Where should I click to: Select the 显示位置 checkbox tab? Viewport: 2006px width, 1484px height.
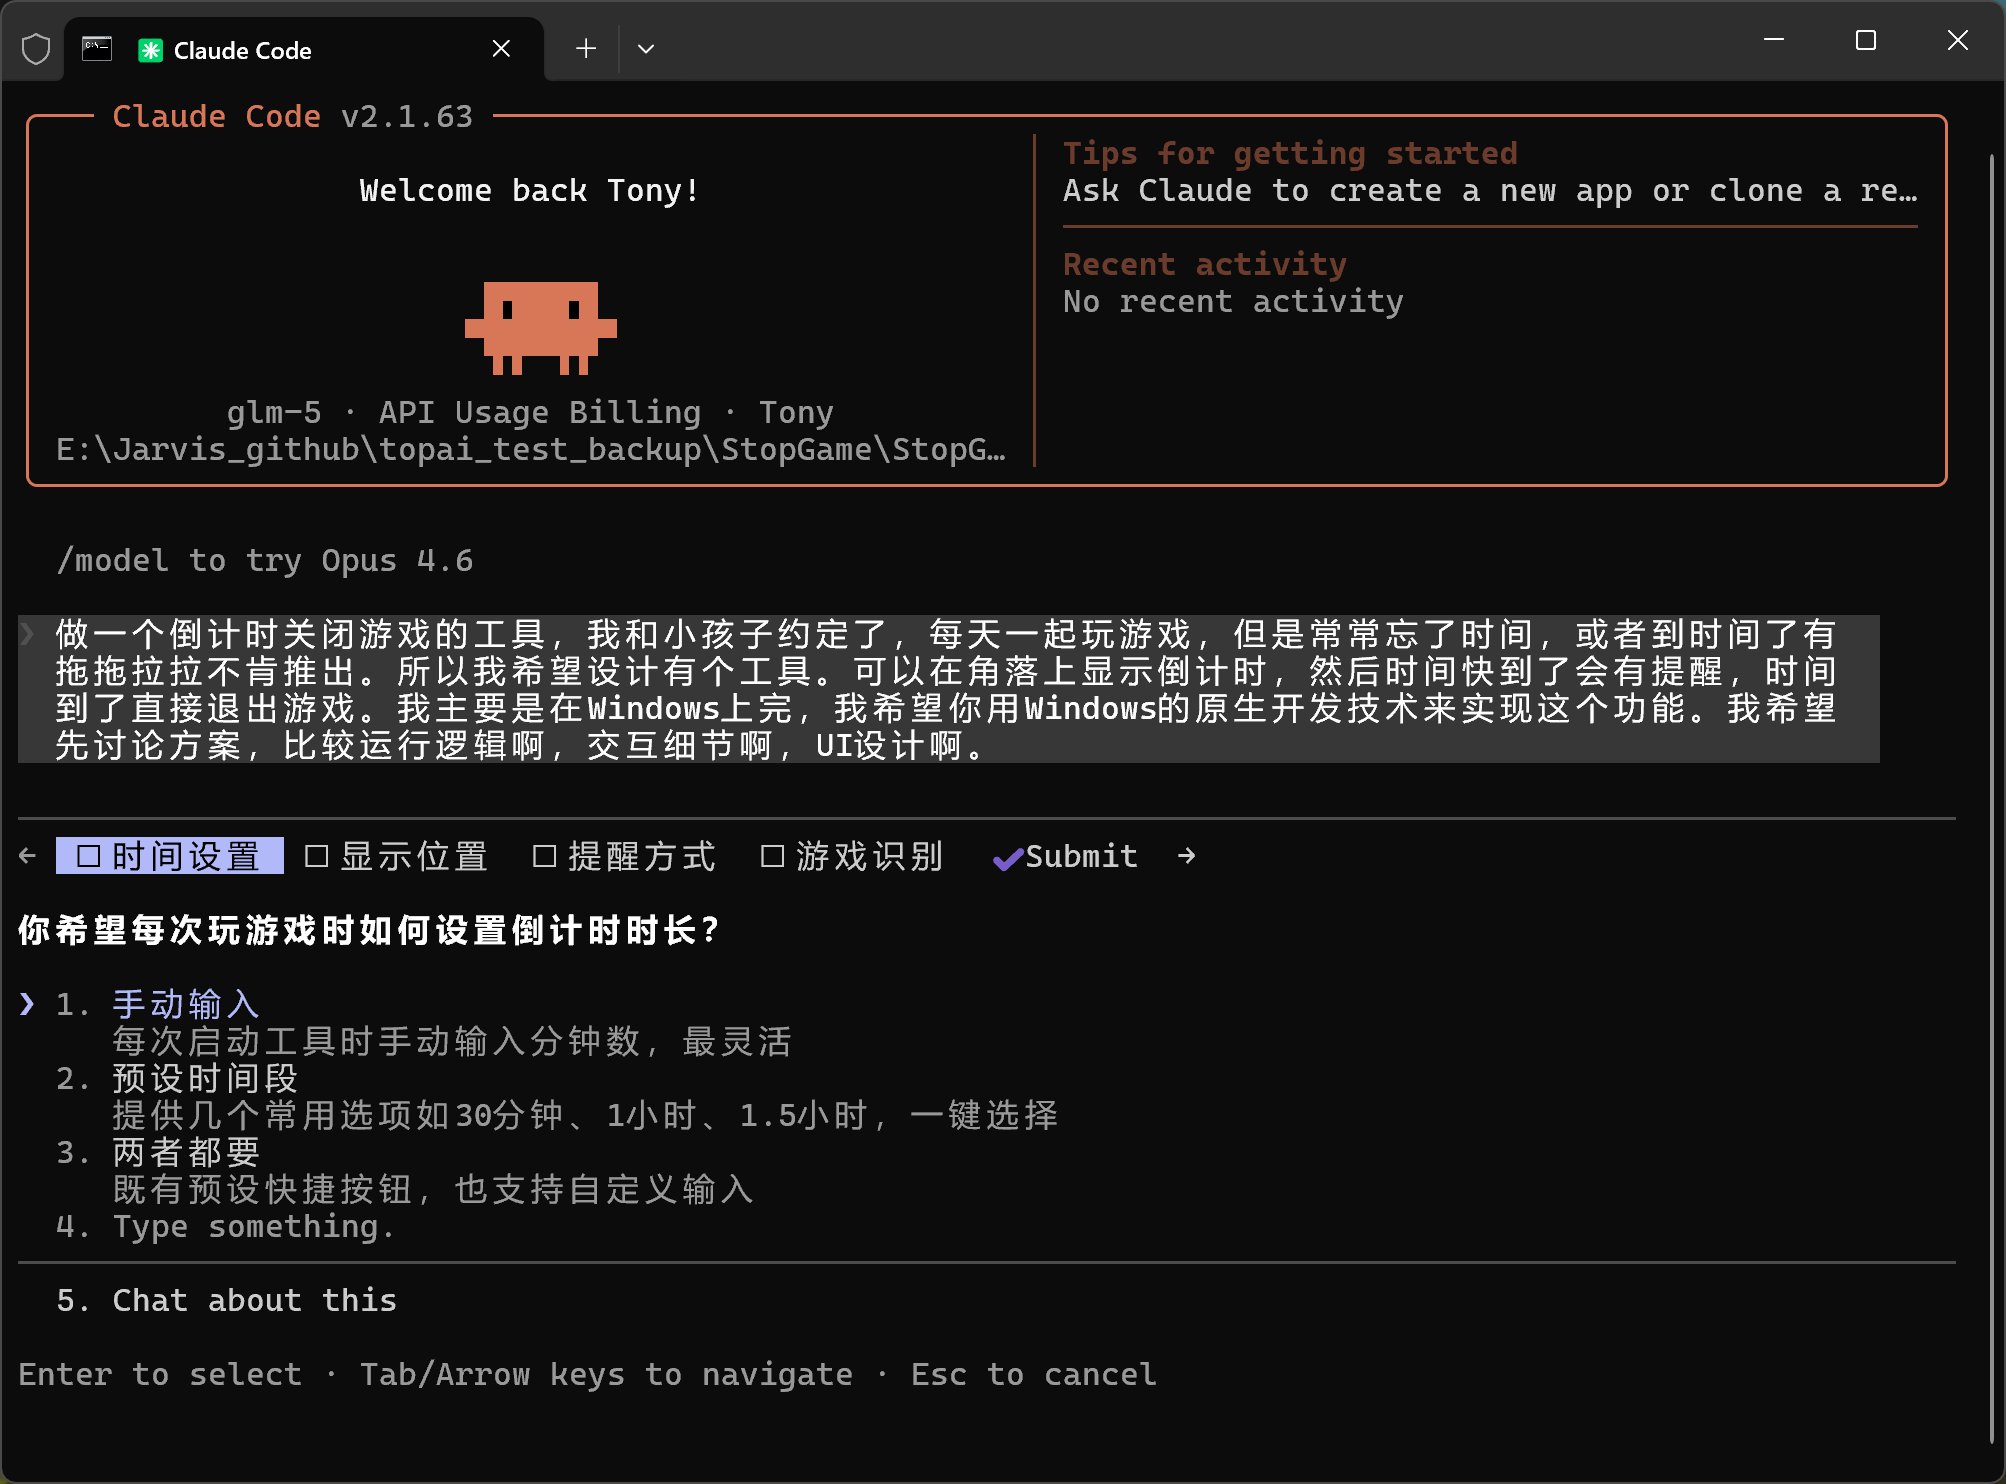(397, 856)
